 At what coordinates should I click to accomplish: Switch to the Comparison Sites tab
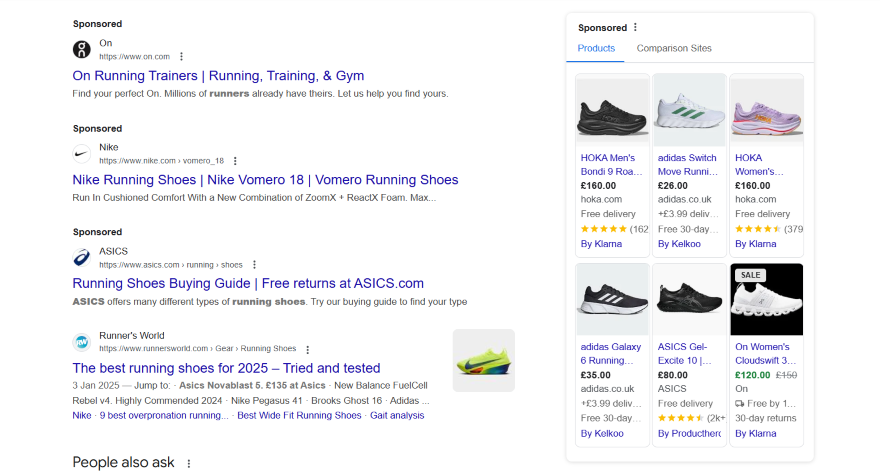674,48
